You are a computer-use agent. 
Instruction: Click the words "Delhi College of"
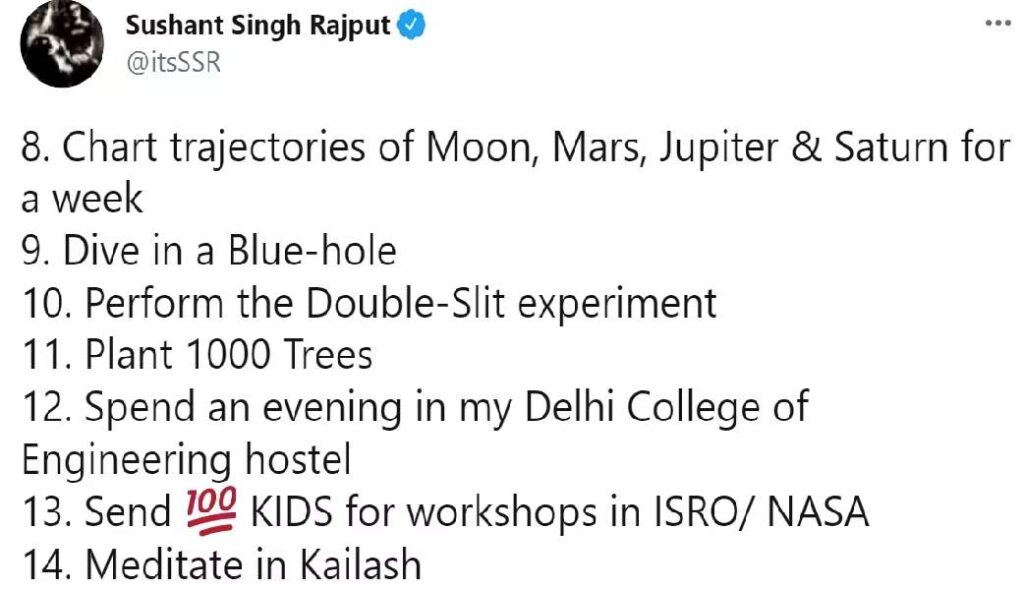tap(659, 407)
